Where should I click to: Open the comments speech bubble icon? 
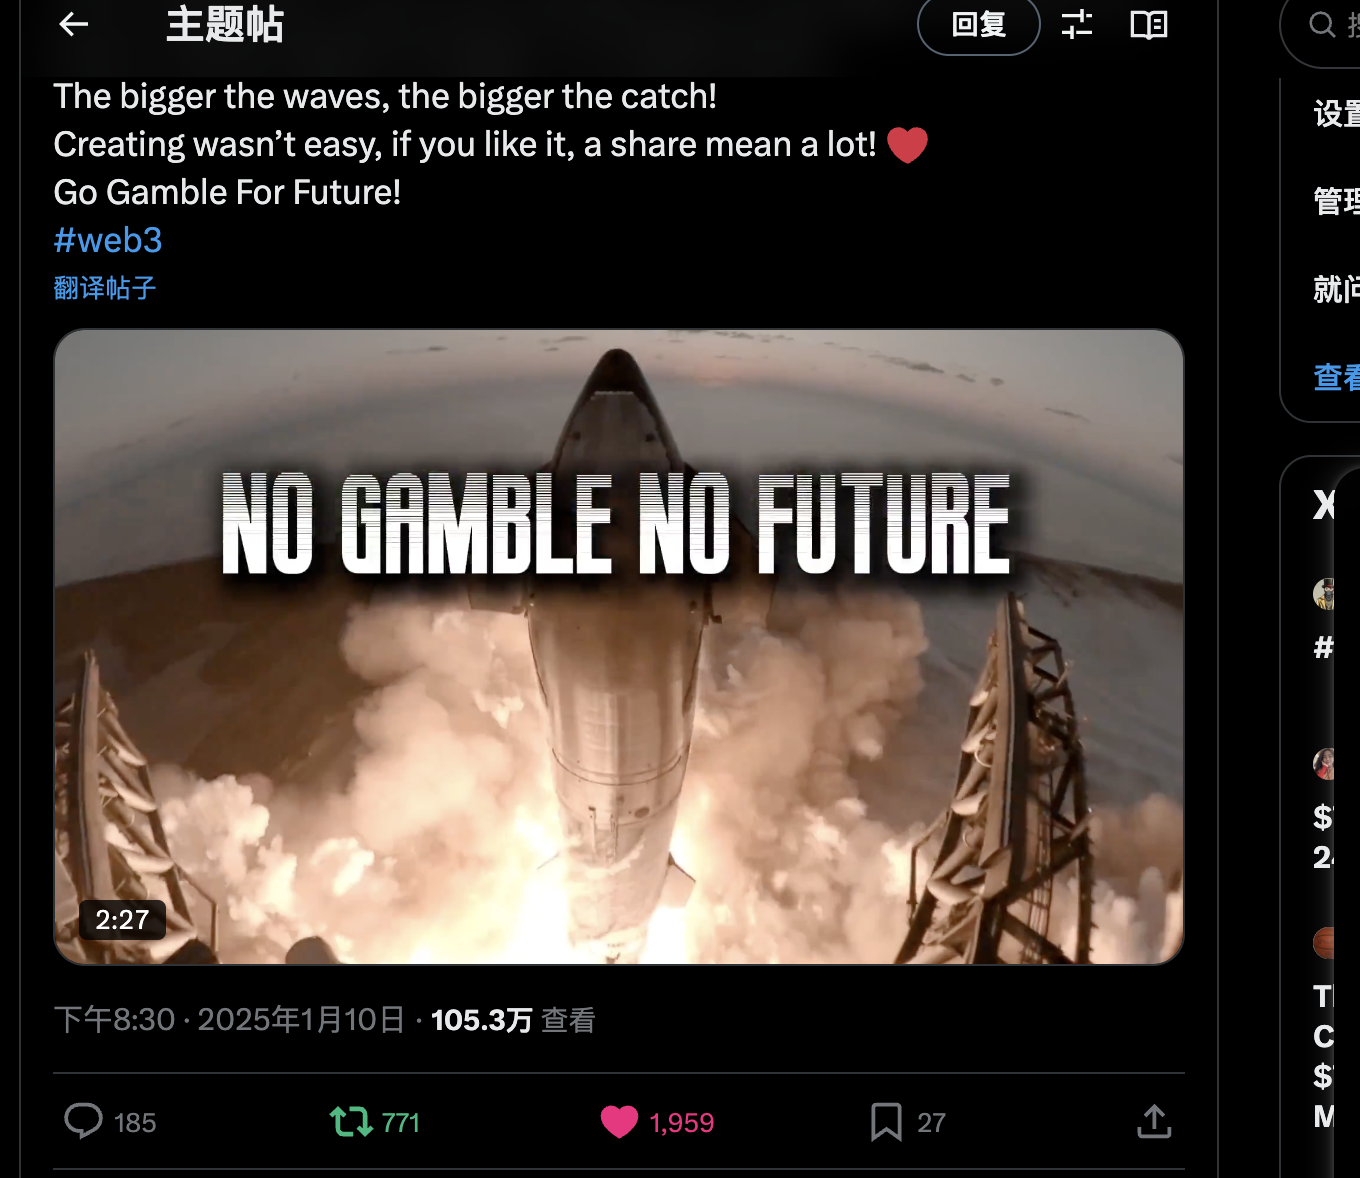[x=84, y=1121]
